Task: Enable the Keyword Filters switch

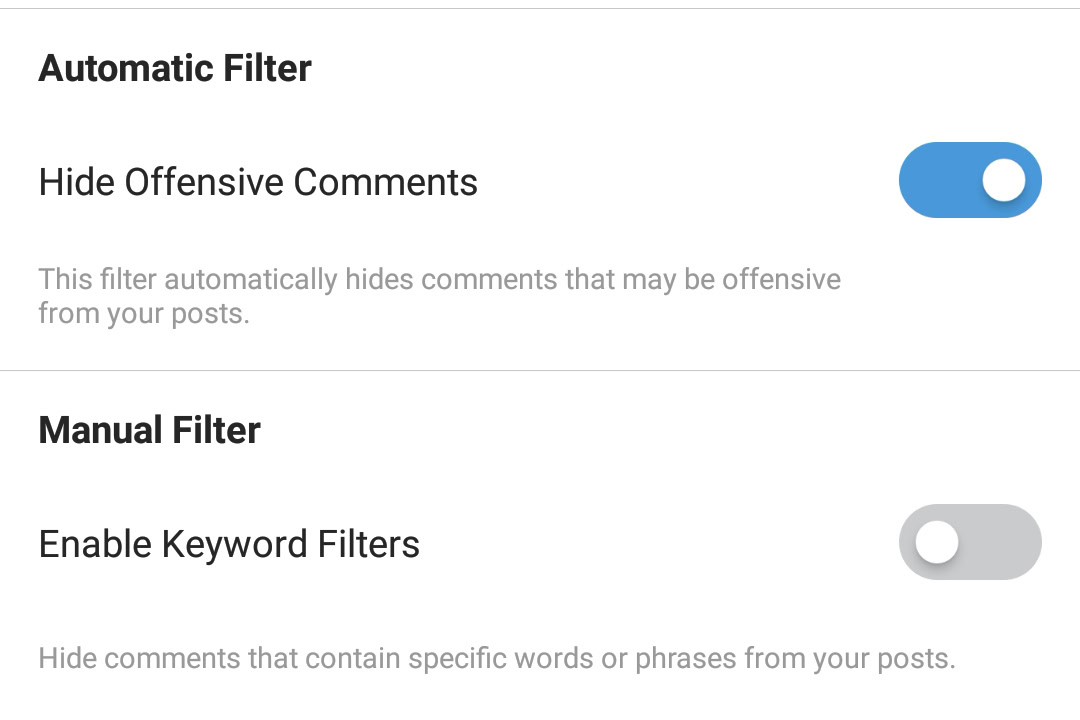Action: pos(969,542)
